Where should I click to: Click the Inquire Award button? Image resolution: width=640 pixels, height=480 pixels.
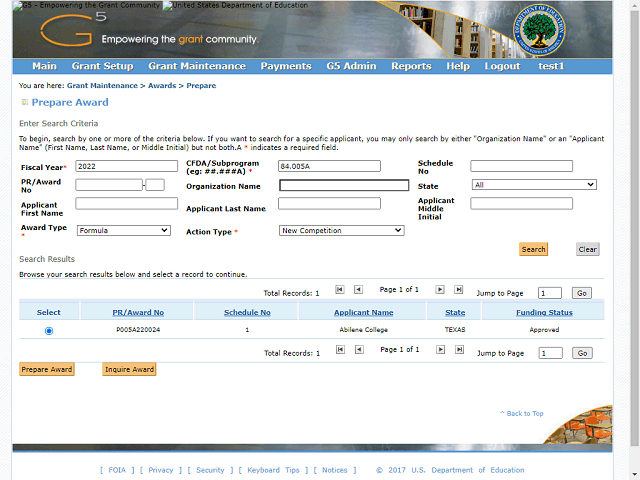(x=129, y=369)
